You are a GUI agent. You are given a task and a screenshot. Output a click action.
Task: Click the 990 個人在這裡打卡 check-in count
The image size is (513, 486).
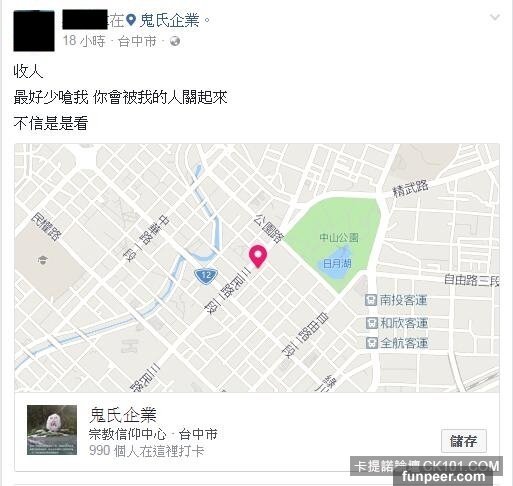point(146,451)
